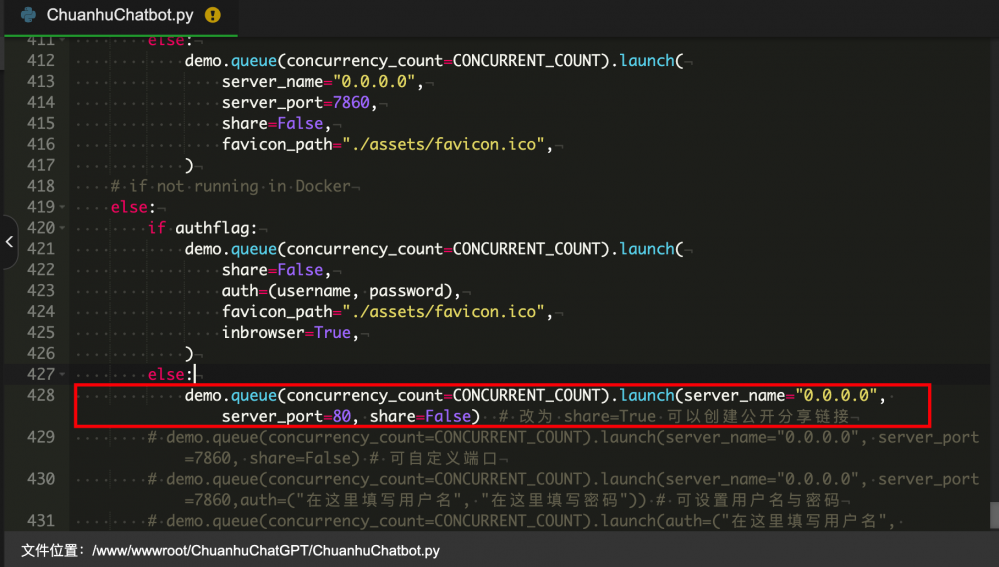Collapse the else block at line 419

pos(63,208)
